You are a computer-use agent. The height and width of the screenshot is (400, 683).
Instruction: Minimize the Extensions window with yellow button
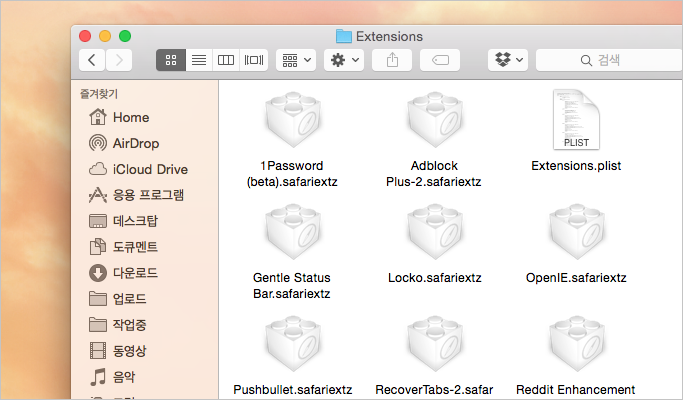pos(105,36)
